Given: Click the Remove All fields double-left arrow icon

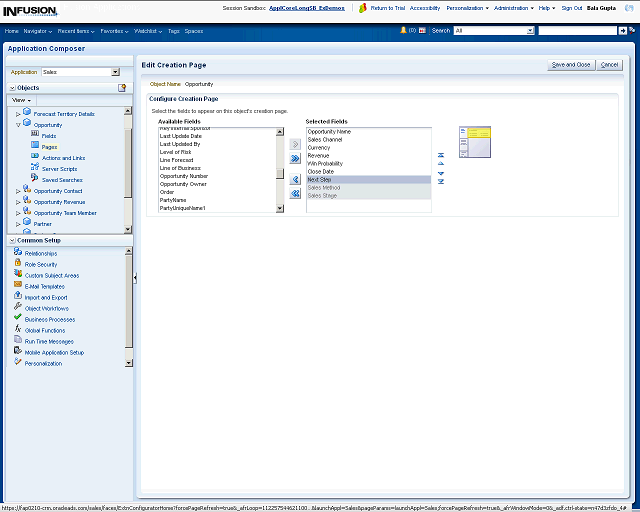Looking at the screenshot, I should pos(295,194).
